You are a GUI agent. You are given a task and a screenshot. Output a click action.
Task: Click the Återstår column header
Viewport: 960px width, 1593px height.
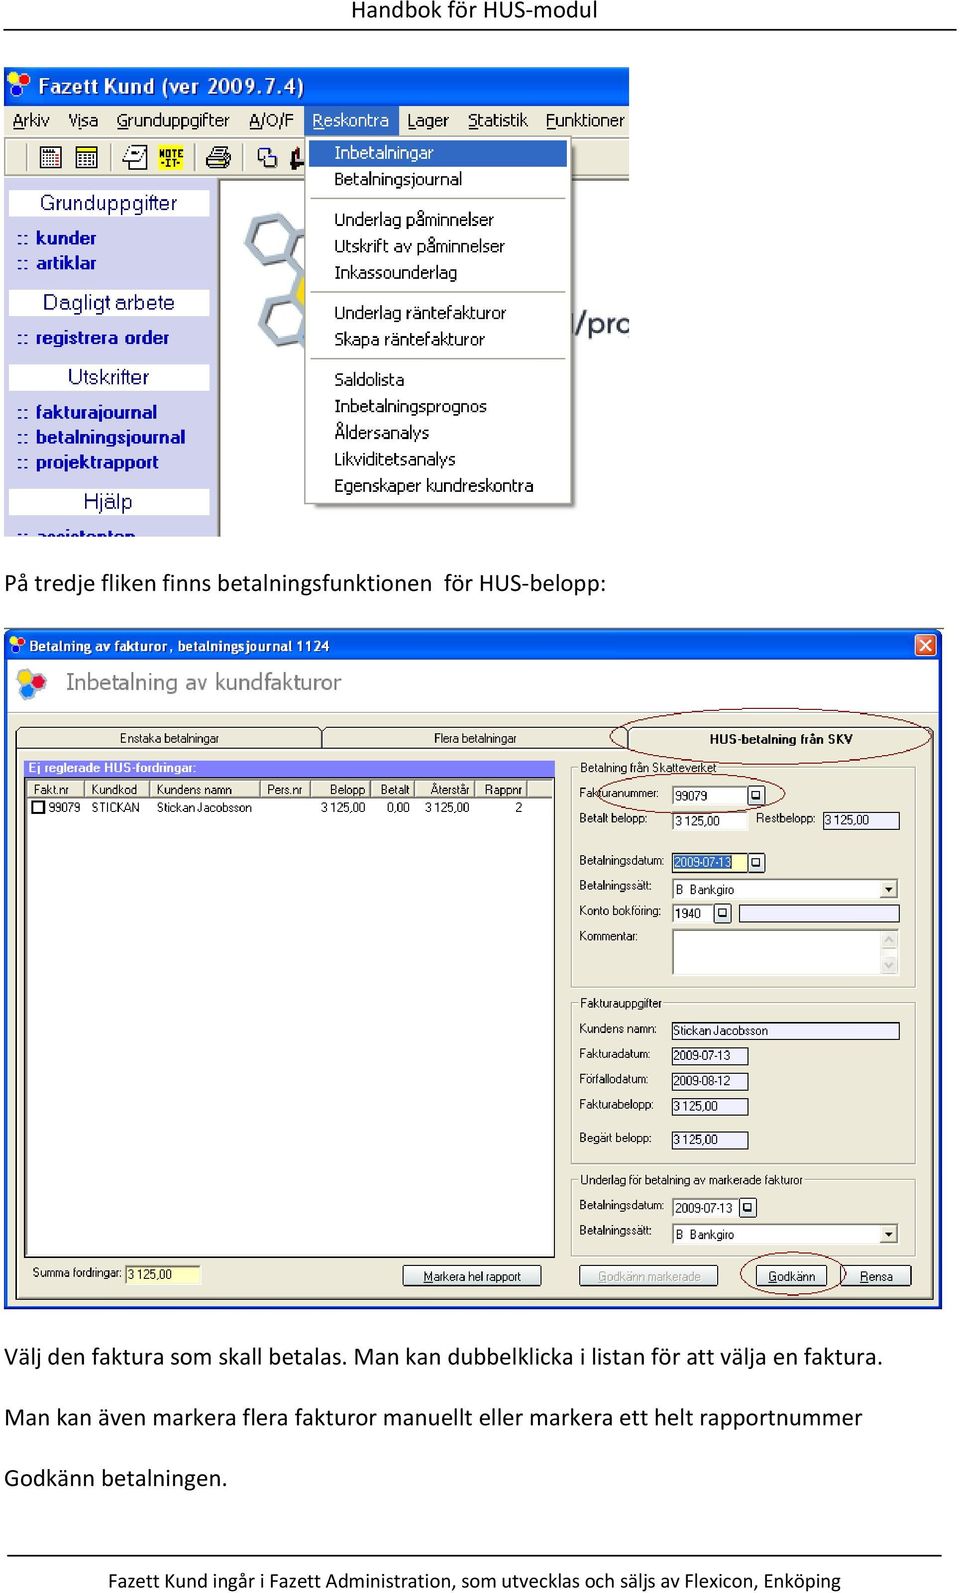[446, 790]
